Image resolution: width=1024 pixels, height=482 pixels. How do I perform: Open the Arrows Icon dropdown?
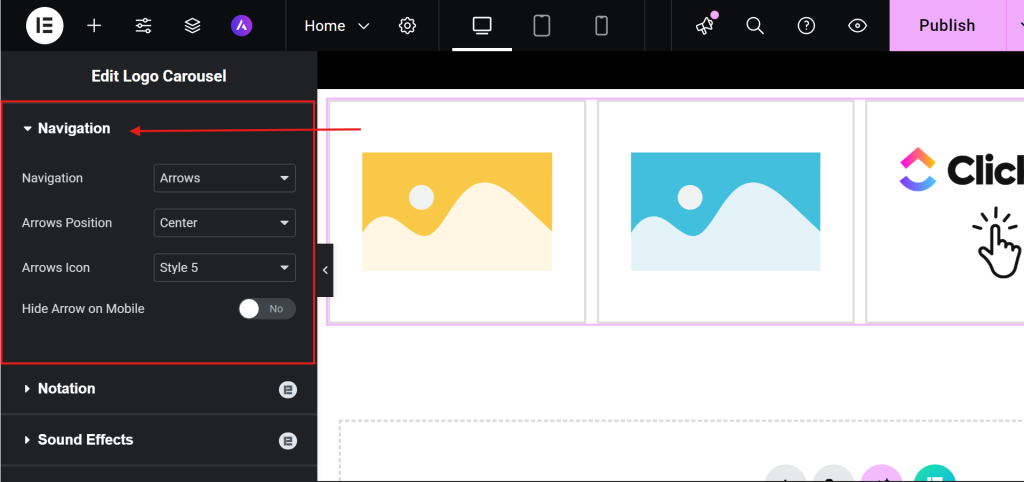(x=224, y=268)
